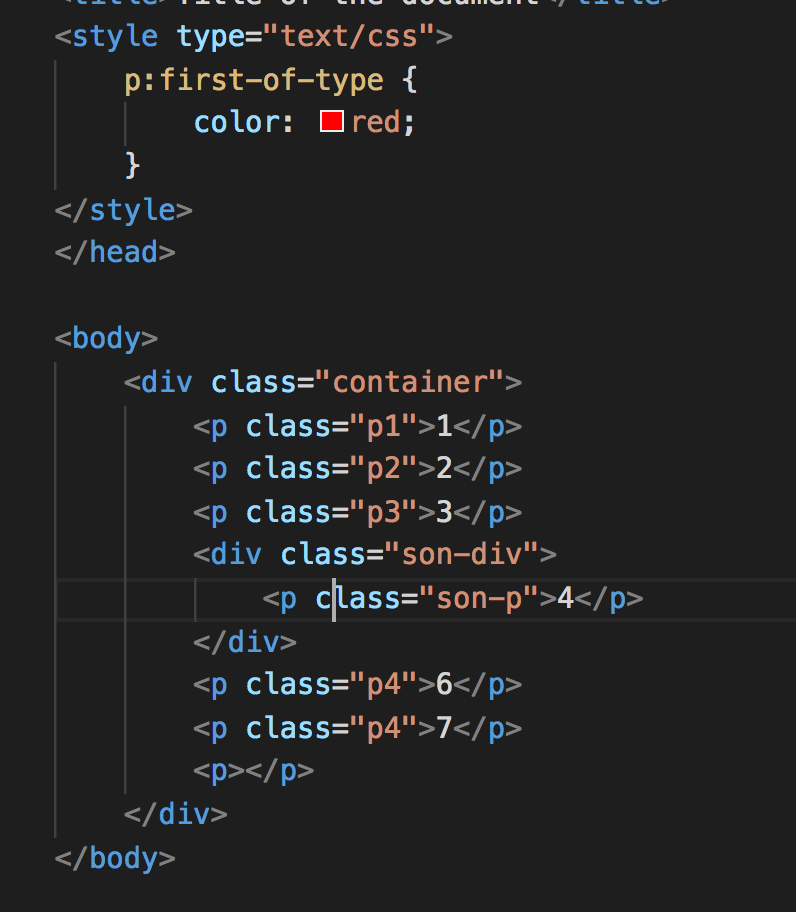Click the closing style tag
This screenshot has width=796, height=912.
(x=123, y=209)
